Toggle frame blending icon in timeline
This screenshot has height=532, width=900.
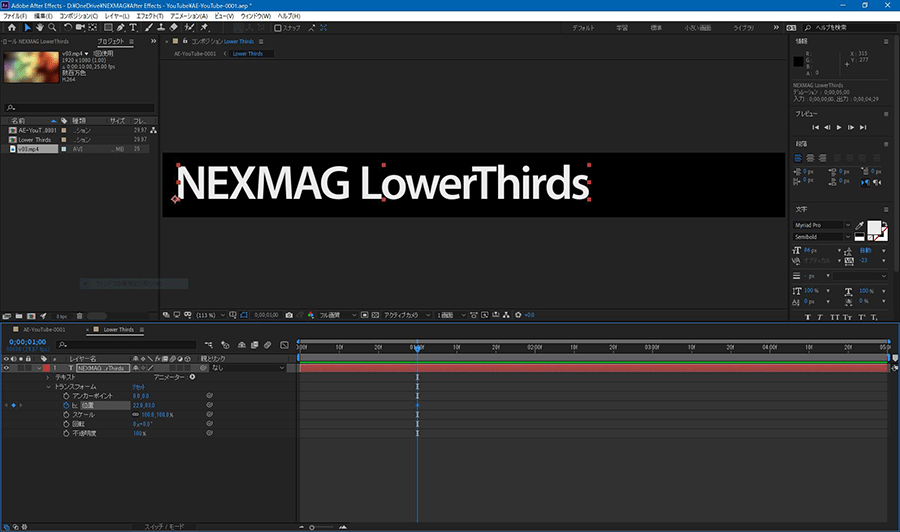coord(254,345)
